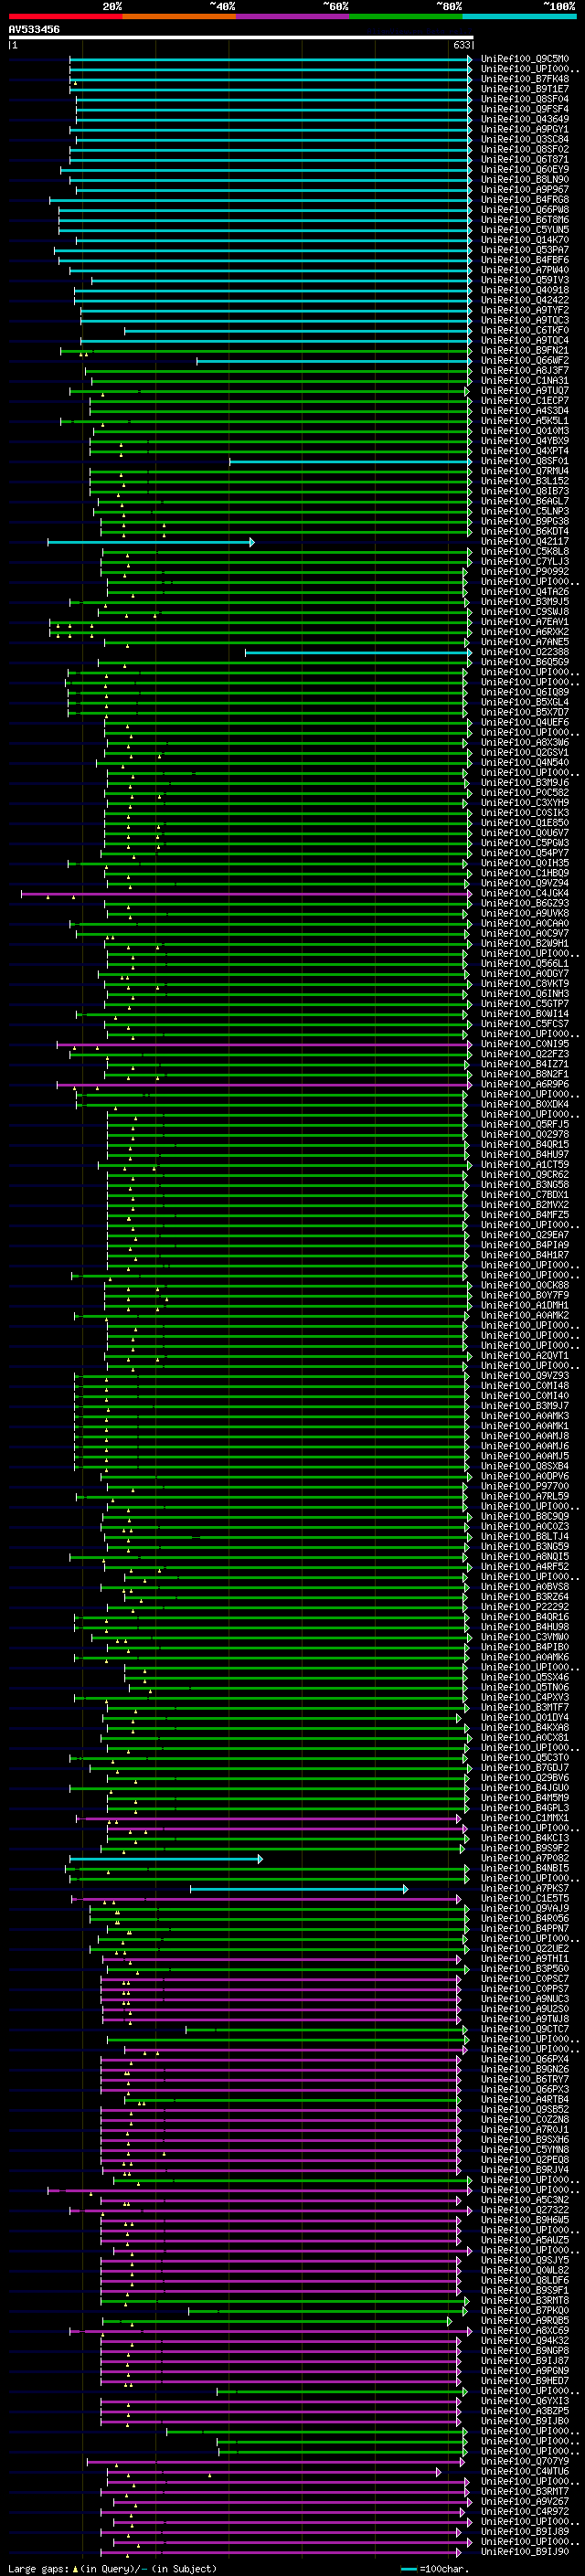Click the label UniRef100_B7PKQ0
585x2576 pixels.
(x=525, y=2311)
